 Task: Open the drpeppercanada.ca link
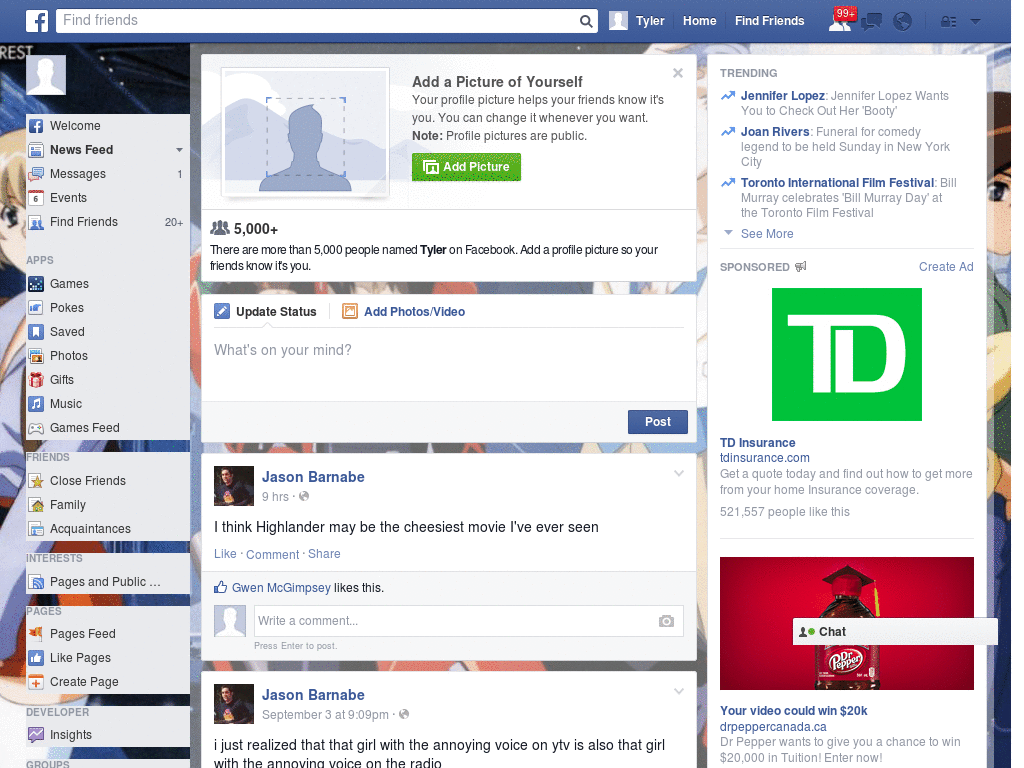[x=773, y=727]
